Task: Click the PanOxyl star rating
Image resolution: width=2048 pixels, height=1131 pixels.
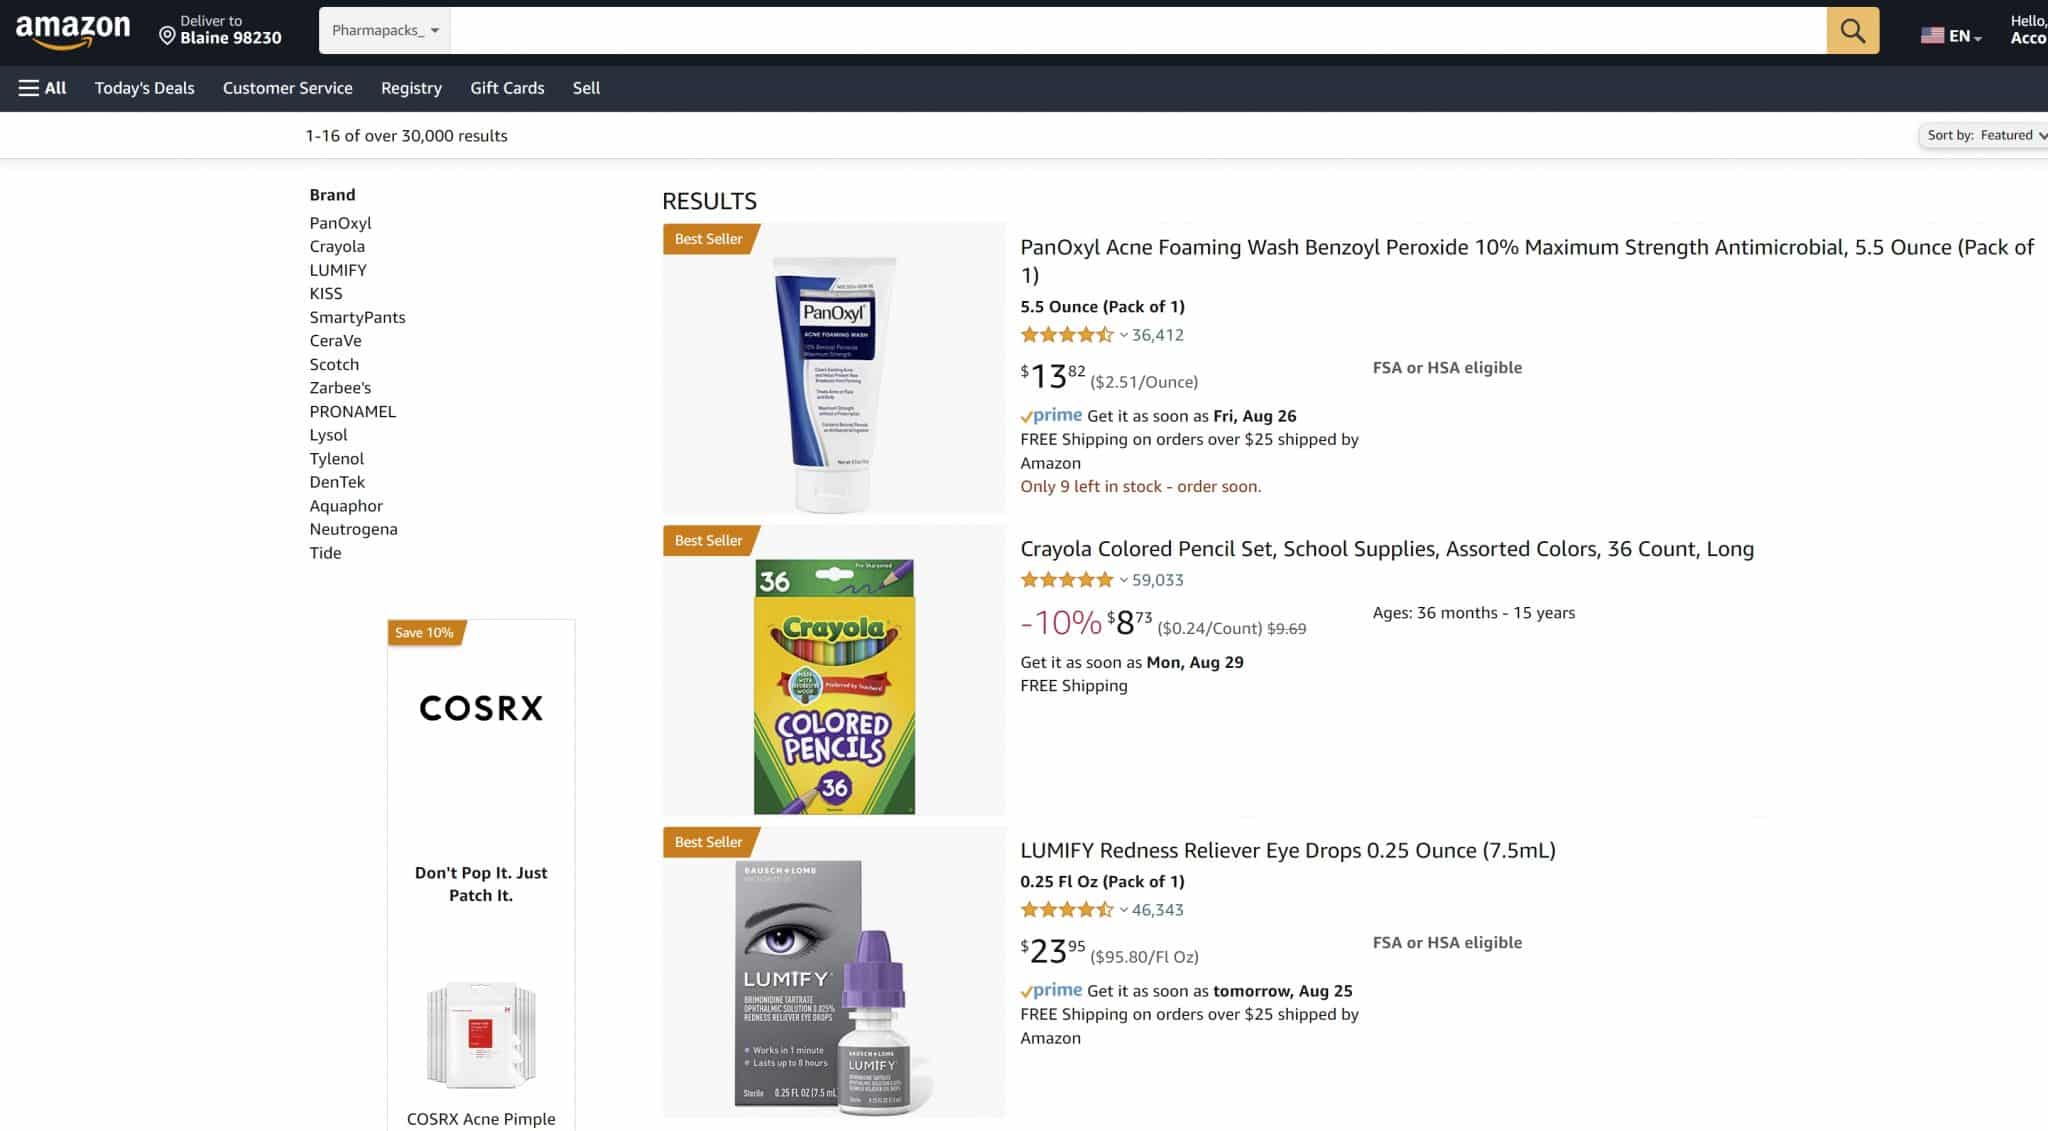Action: point(1066,335)
